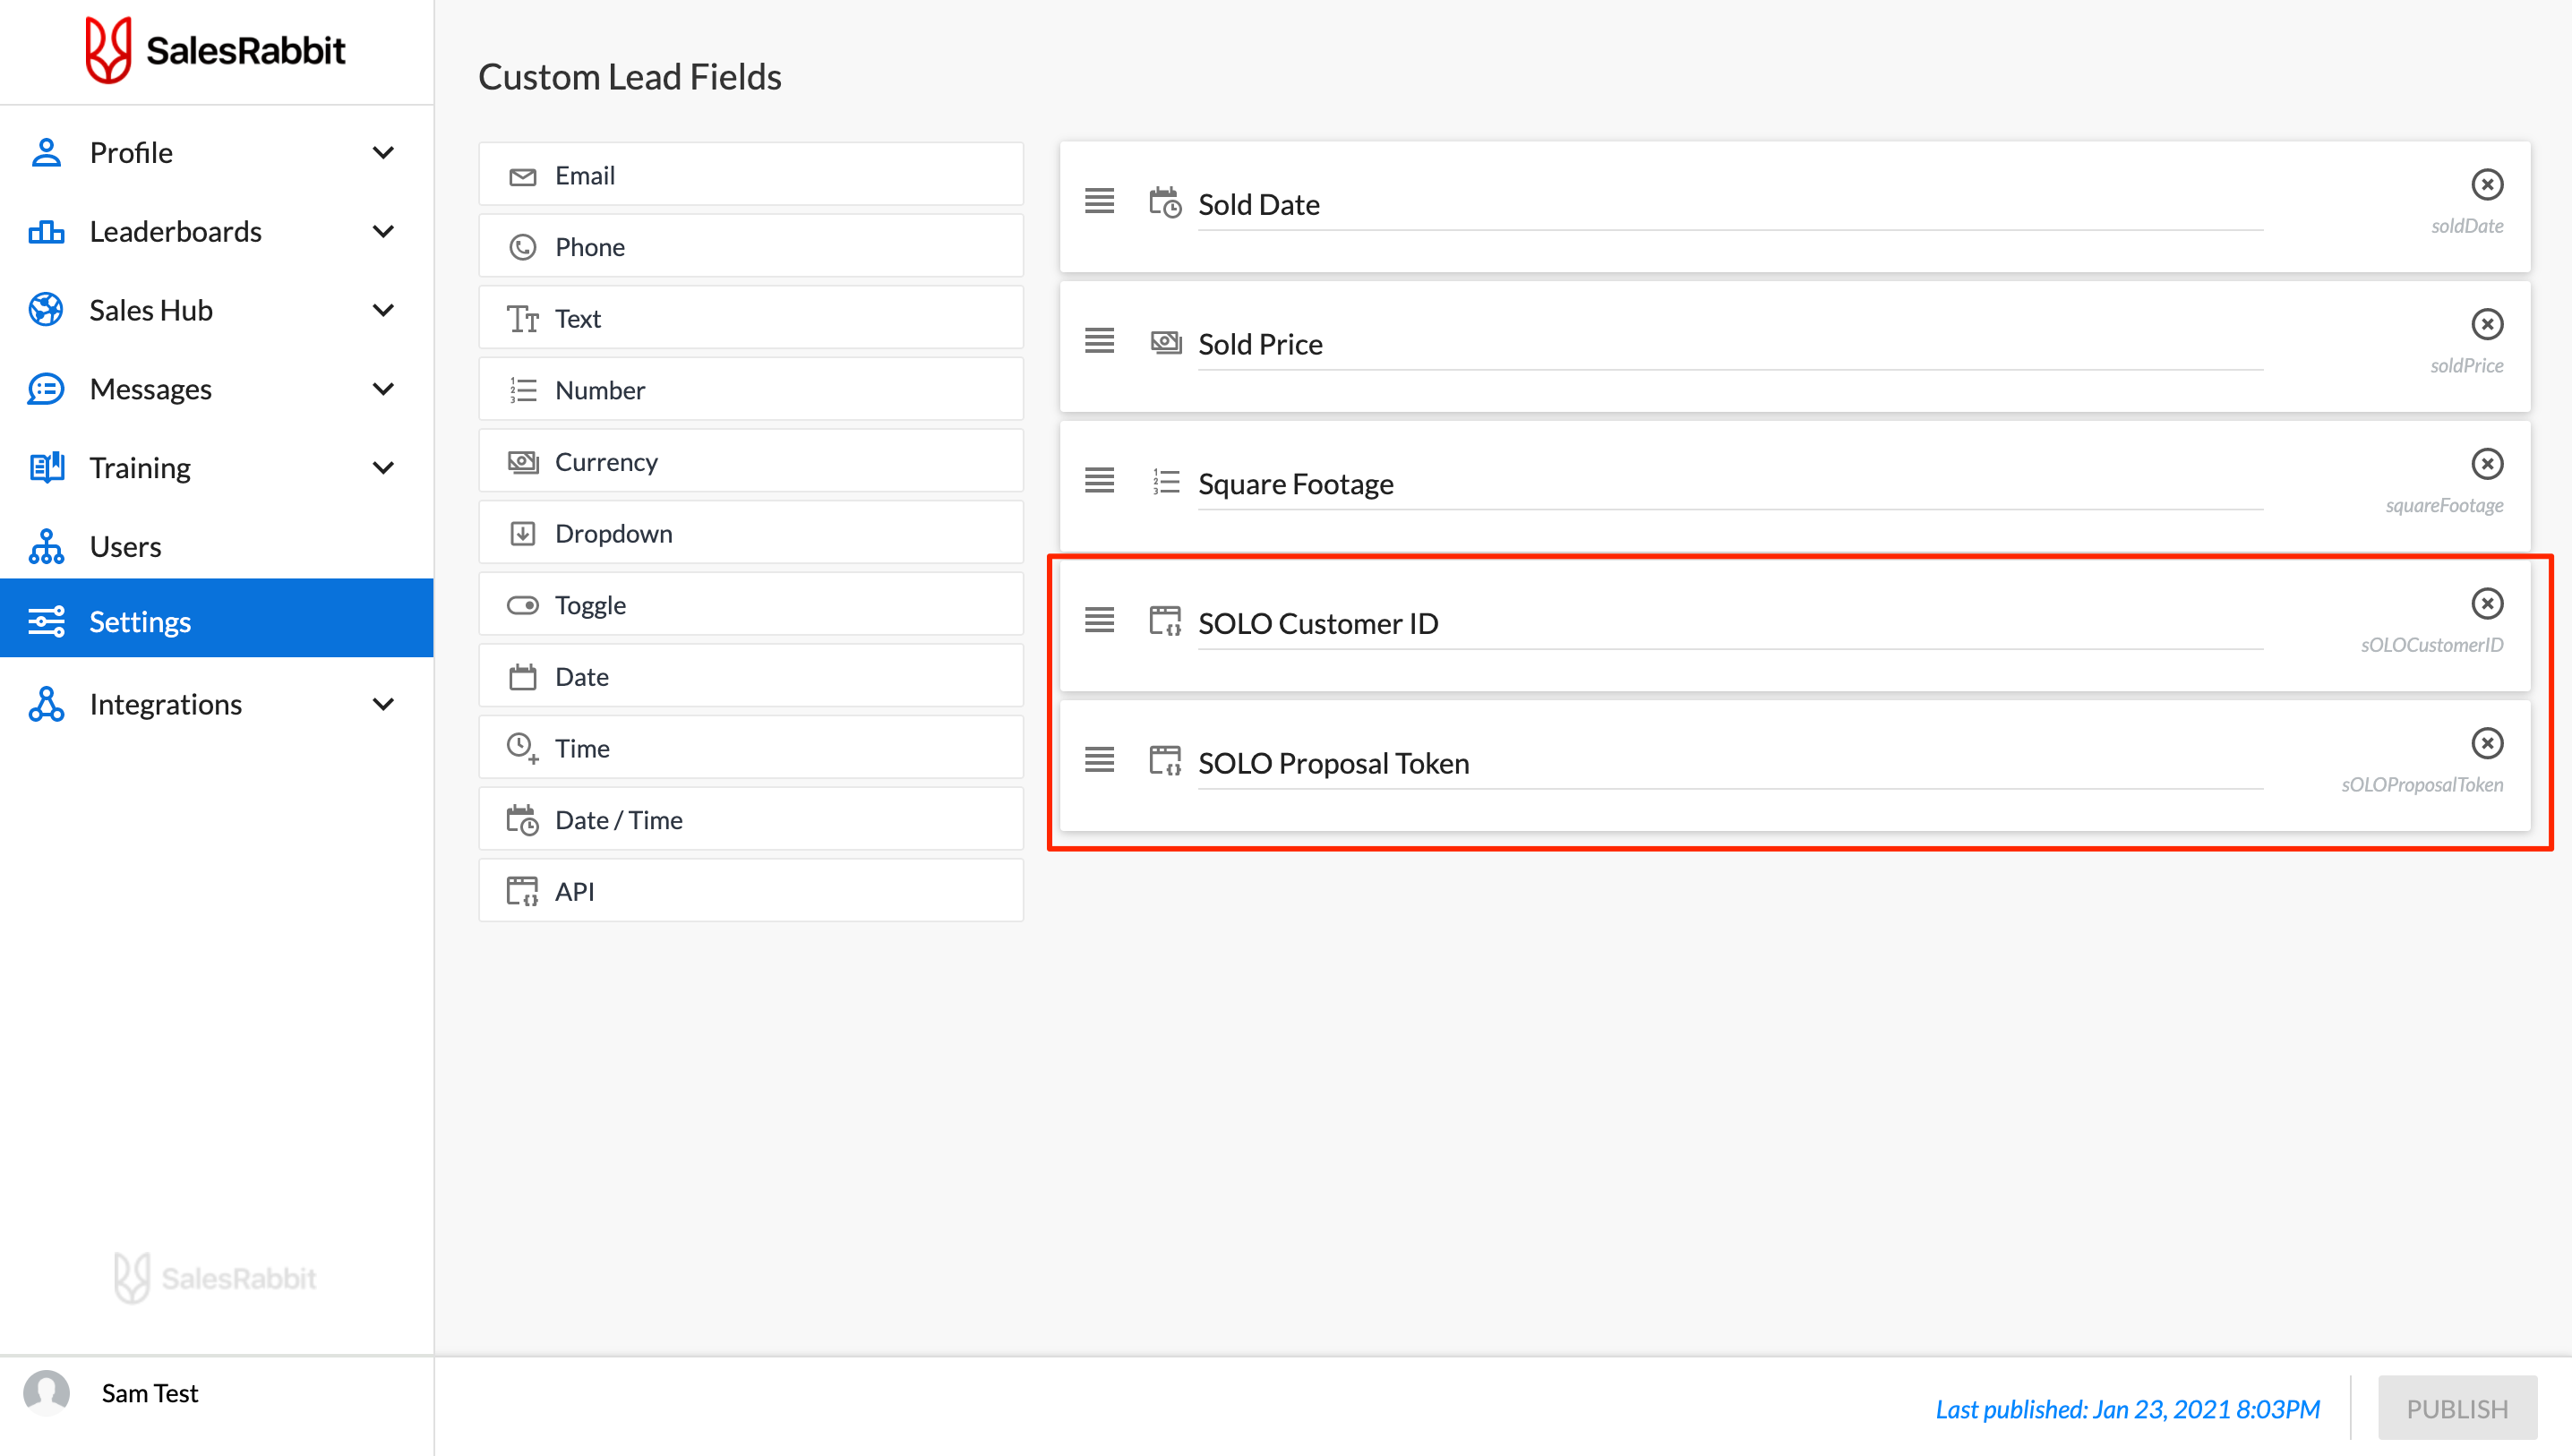The image size is (2572, 1456).
Task: Click drag handle of Sold Date row
Action: pyautogui.click(x=1099, y=201)
